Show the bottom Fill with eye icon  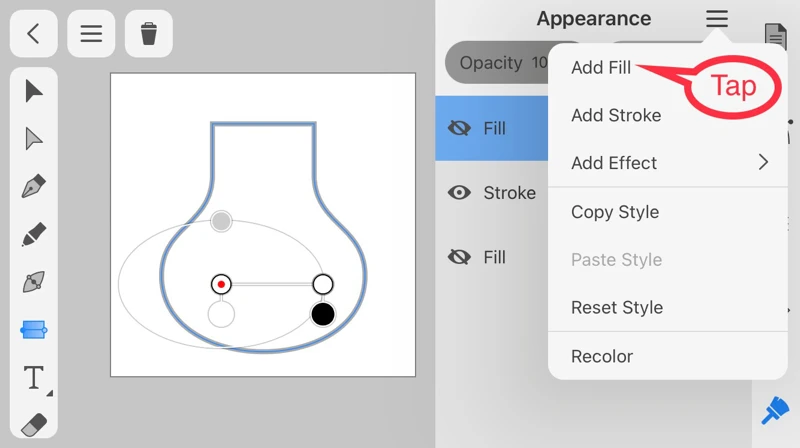click(459, 257)
